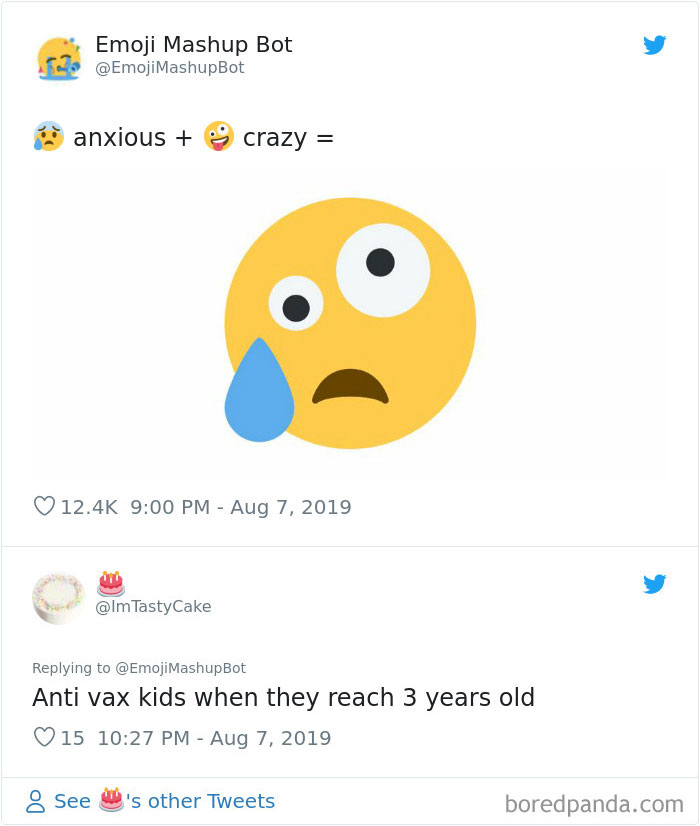Open the mashup emoji image in the tweet
700x826 pixels.
click(350, 320)
